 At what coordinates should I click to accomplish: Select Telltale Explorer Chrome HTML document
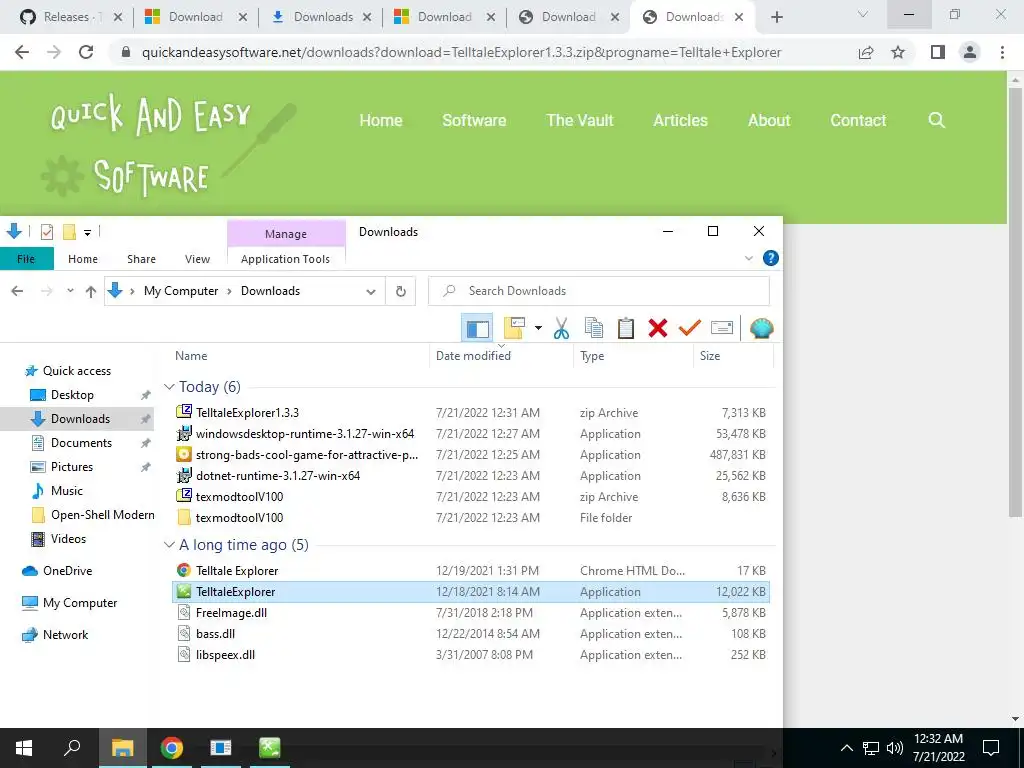coord(470,571)
